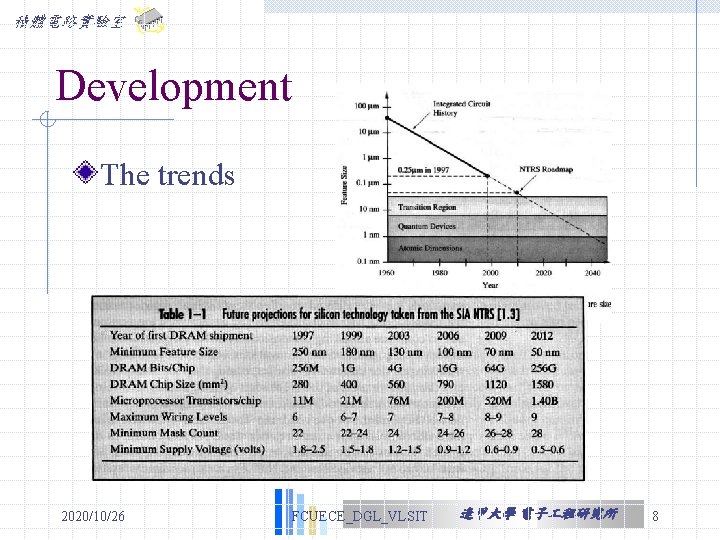
Task: Click the '200M' transistors cell
Action: coord(450,401)
